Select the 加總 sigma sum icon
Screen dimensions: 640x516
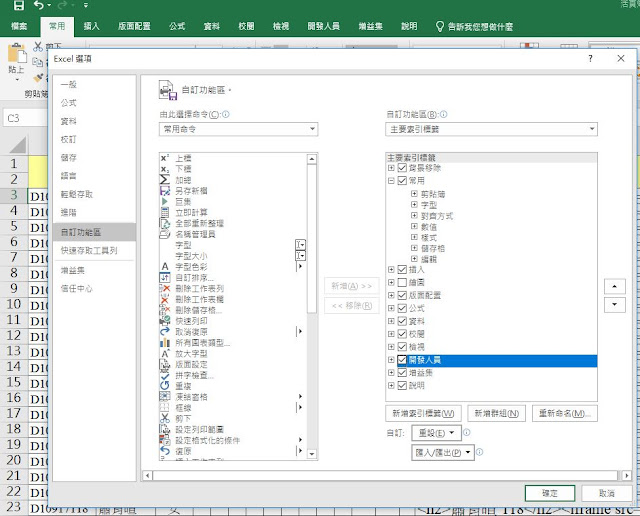pos(164,180)
